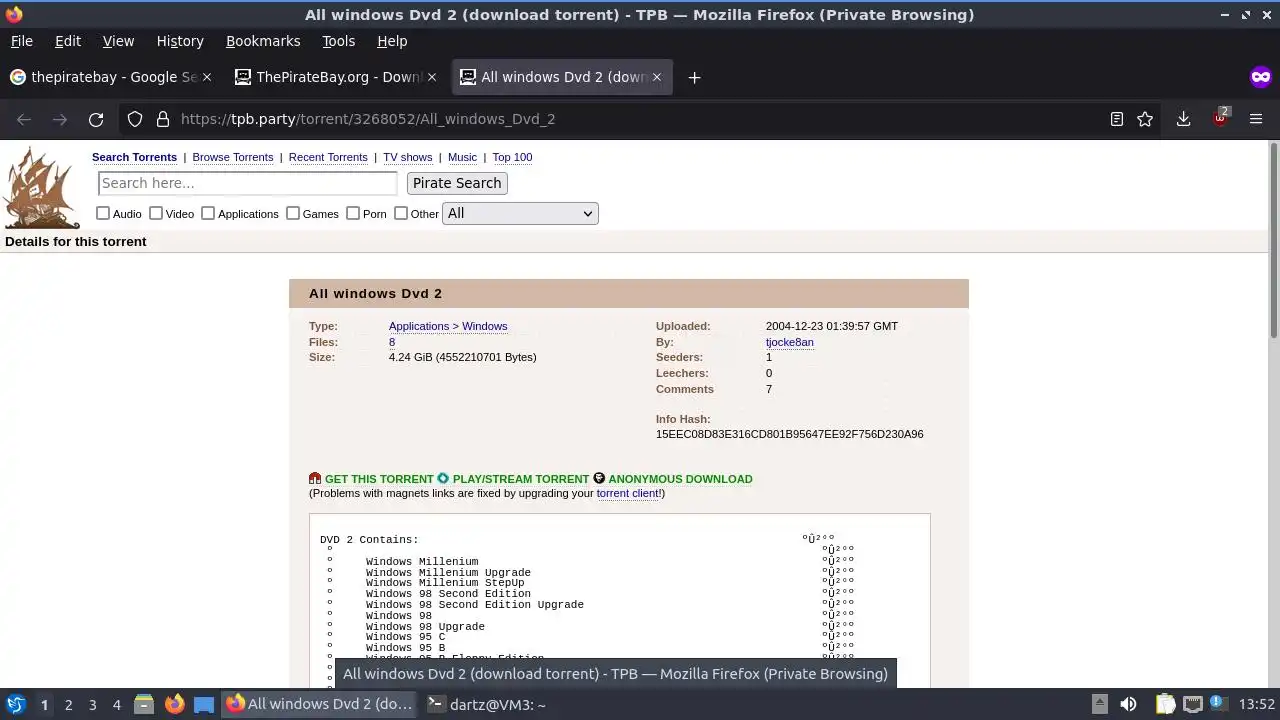The image size is (1280, 720).
Task: Click ANONYMOUS DOWNLOAD link
Action: click(x=680, y=479)
